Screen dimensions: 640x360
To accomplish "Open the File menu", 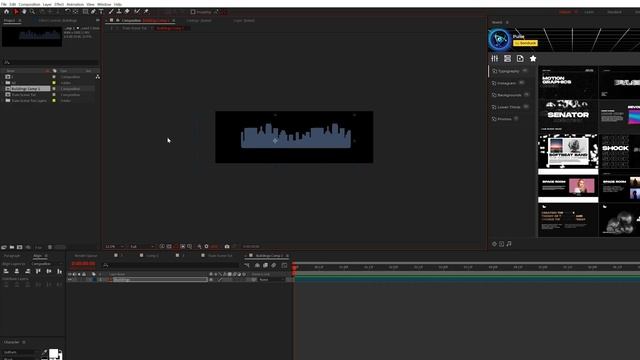I will [4, 4].
